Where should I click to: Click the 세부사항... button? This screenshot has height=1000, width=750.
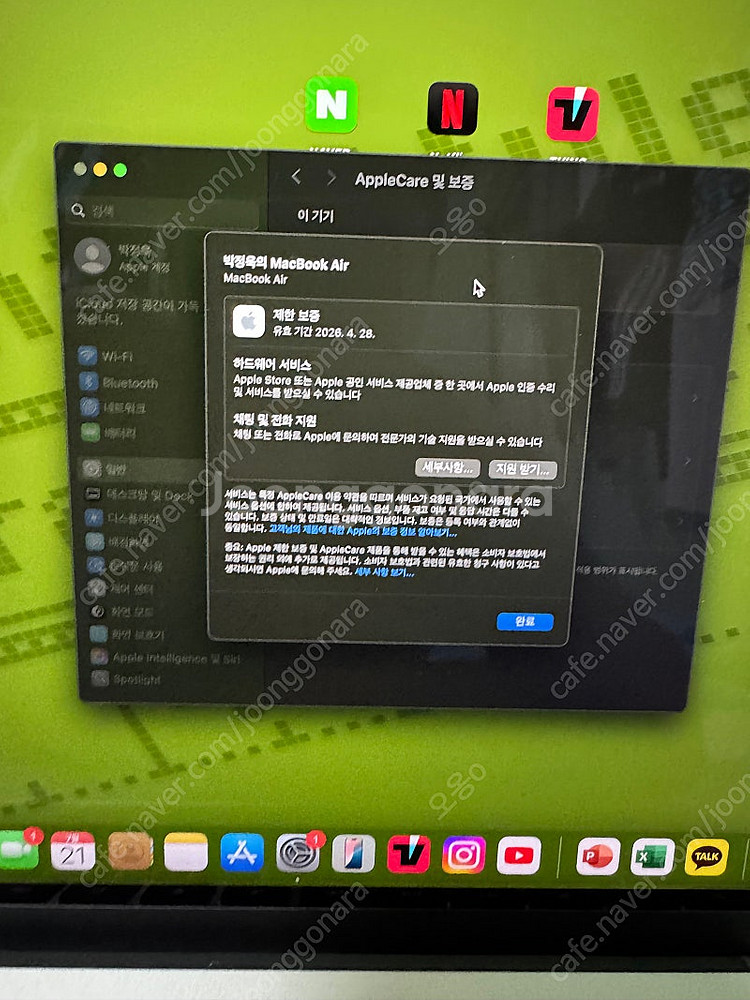448,467
